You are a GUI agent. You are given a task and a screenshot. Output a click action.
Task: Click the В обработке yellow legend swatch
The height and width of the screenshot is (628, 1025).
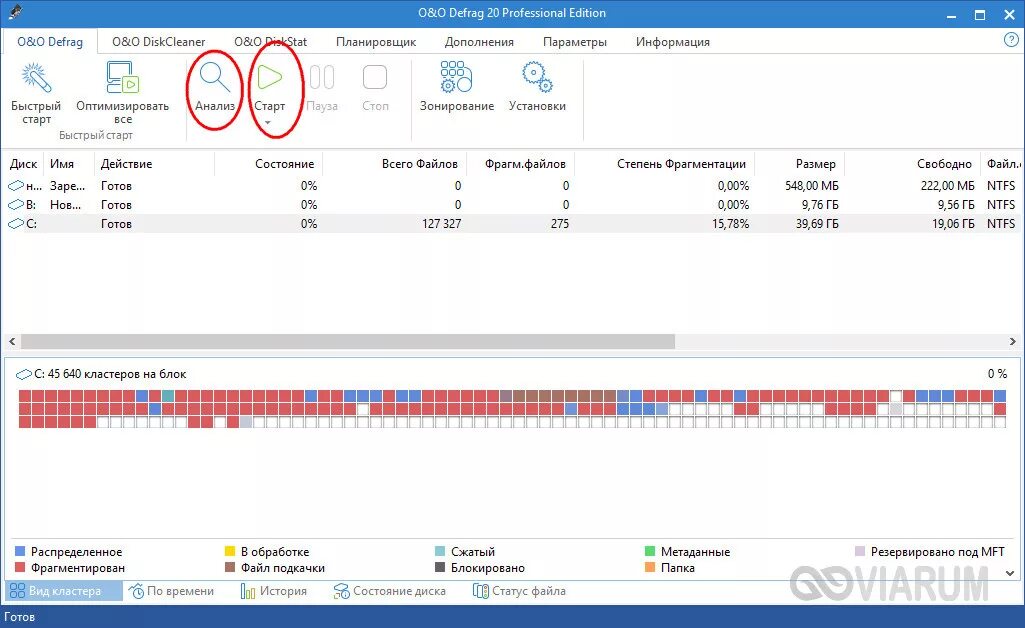coord(229,552)
